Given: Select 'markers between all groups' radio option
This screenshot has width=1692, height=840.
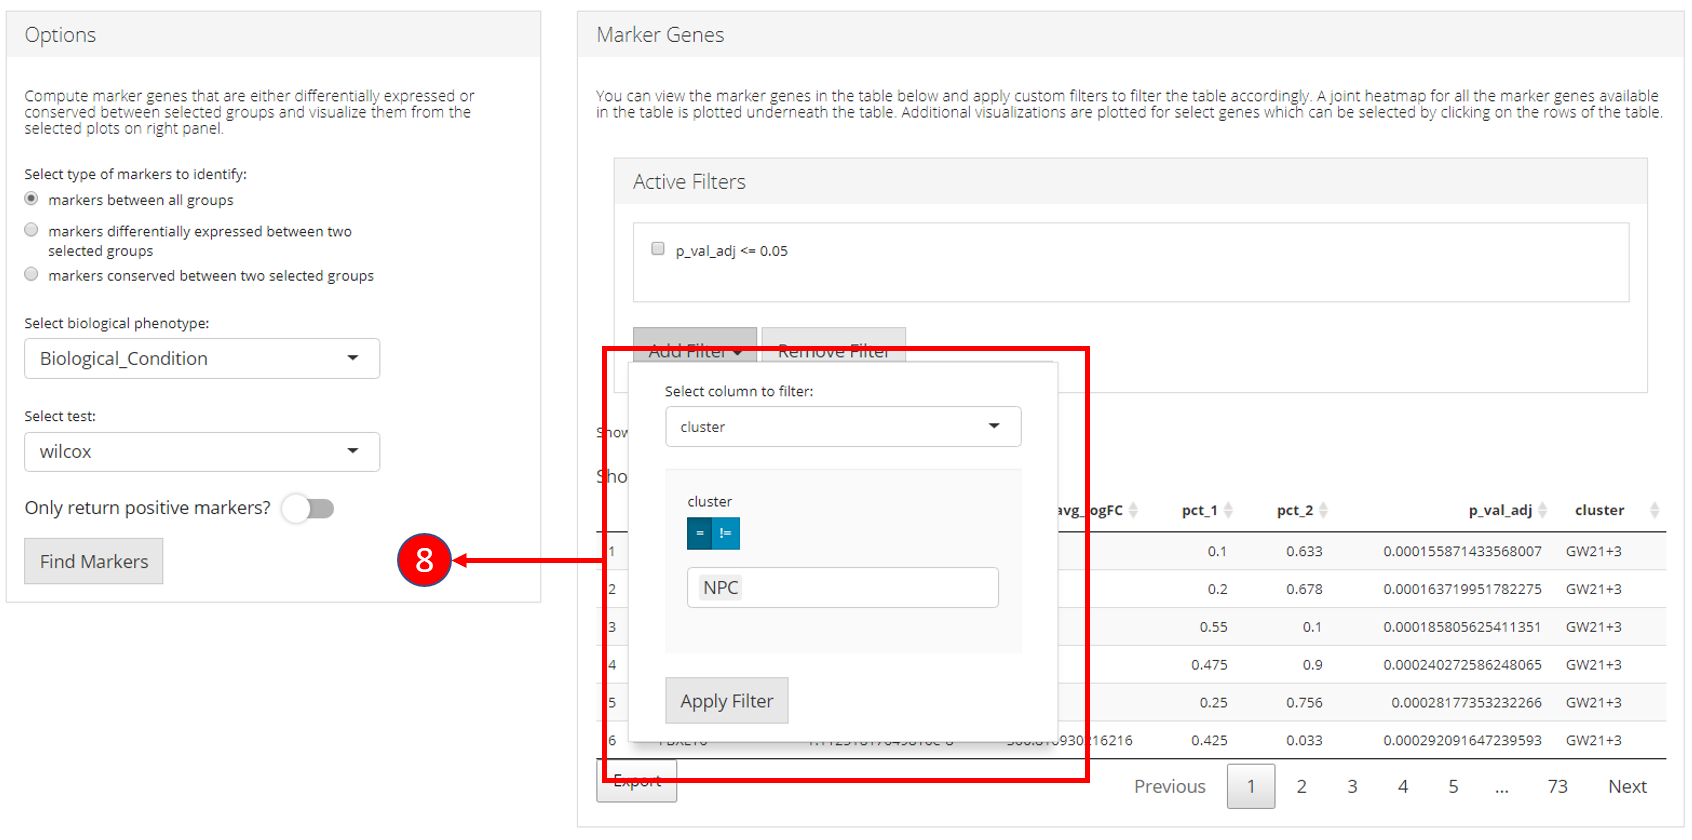Looking at the screenshot, I should tap(32, 199).
